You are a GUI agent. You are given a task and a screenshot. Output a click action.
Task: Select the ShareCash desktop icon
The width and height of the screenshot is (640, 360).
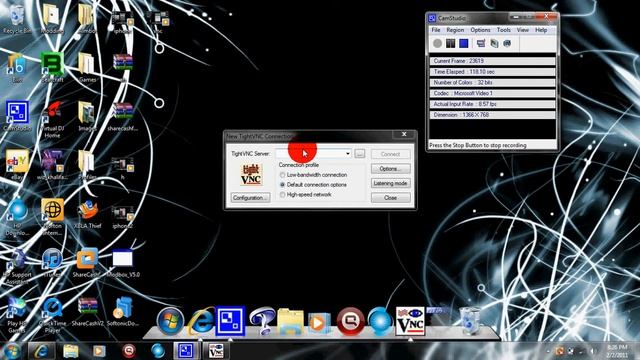click(87, 262)
